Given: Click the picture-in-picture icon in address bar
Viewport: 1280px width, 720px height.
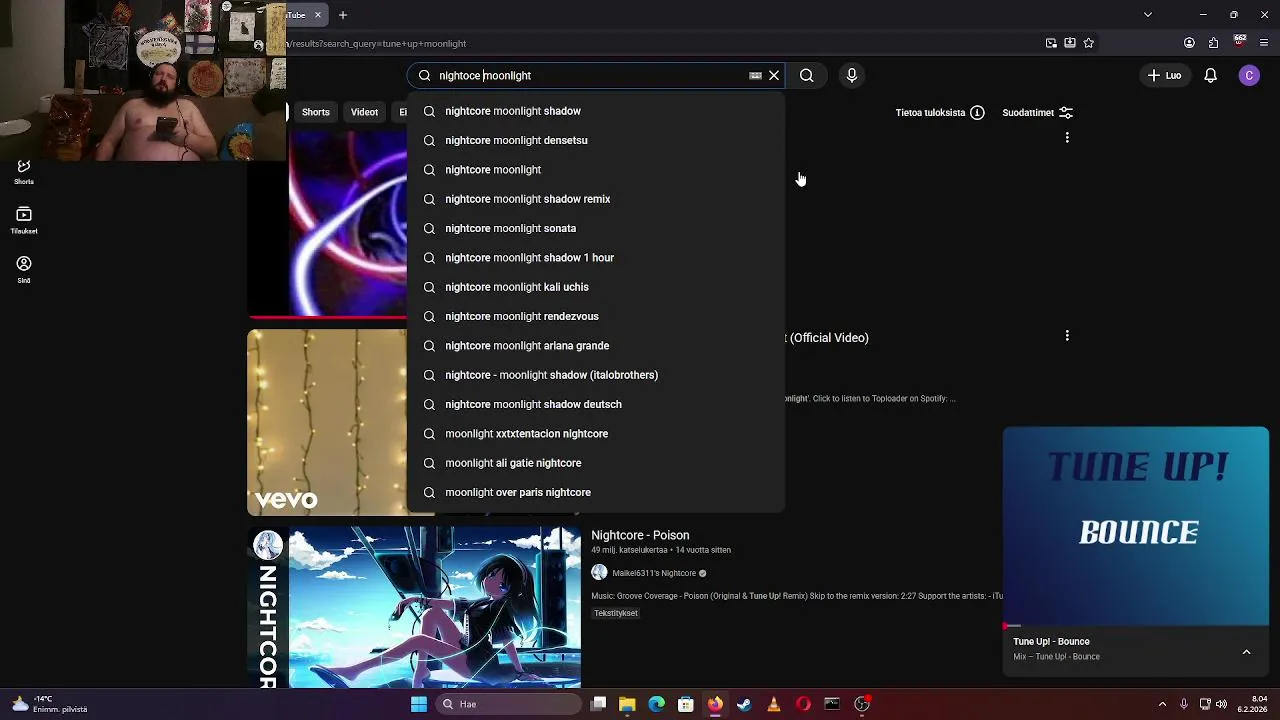Looking at the screenshot, I should [1051, 43].
